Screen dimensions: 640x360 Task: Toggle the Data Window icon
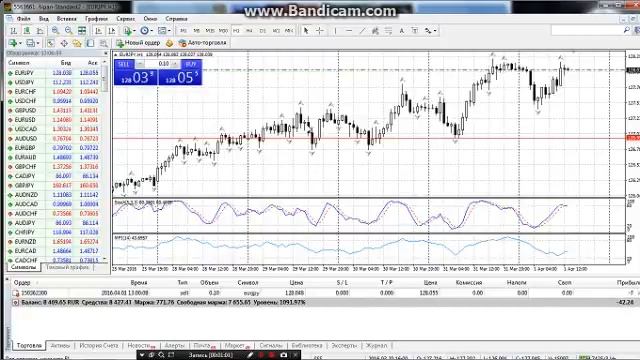(64, 43)
